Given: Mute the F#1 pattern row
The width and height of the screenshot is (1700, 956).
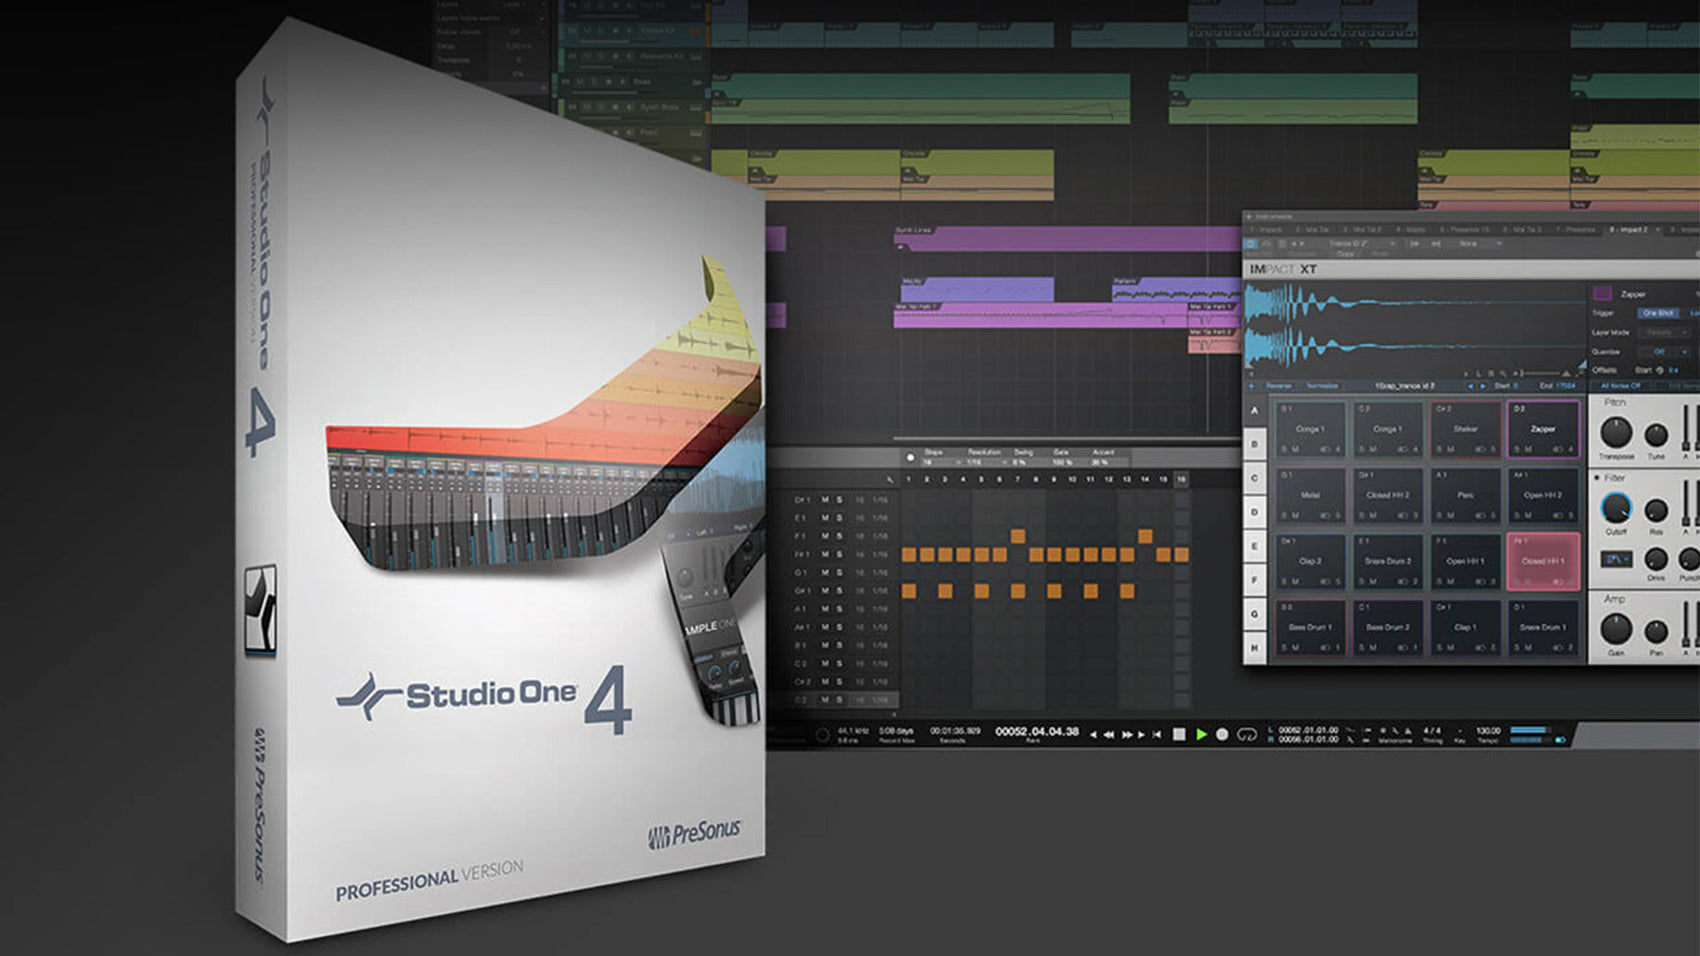Looking at the screenshot, I should coord(825,554).
